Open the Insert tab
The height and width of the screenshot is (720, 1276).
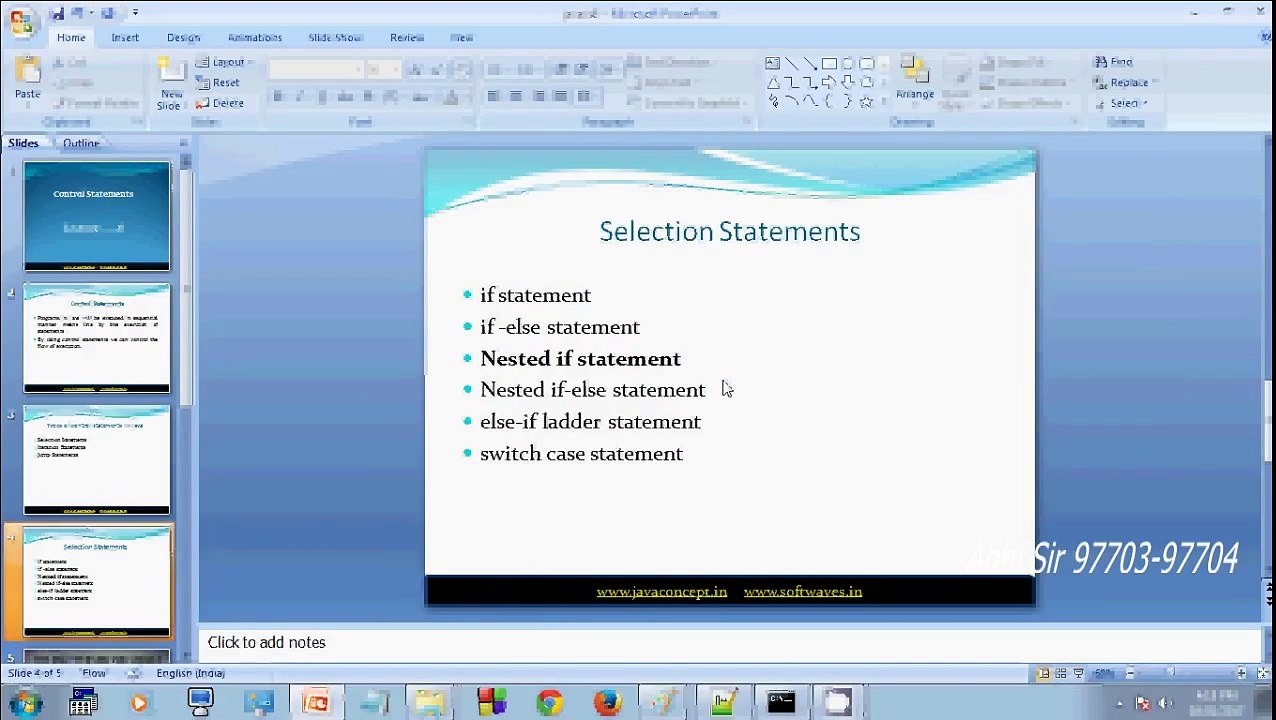[x=125, y=38]
